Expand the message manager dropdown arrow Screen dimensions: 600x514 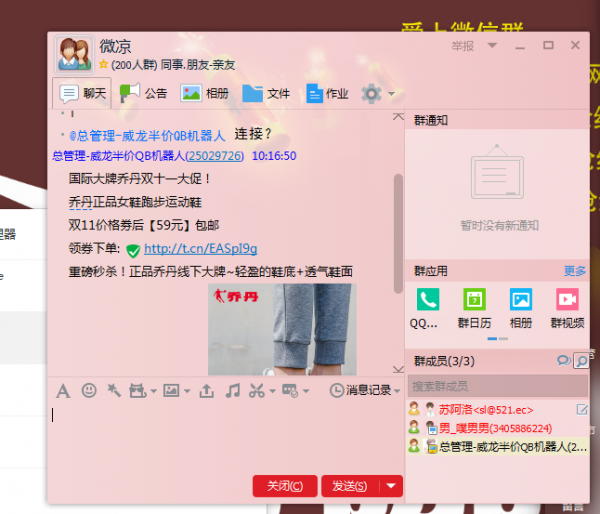pos(306,391)
